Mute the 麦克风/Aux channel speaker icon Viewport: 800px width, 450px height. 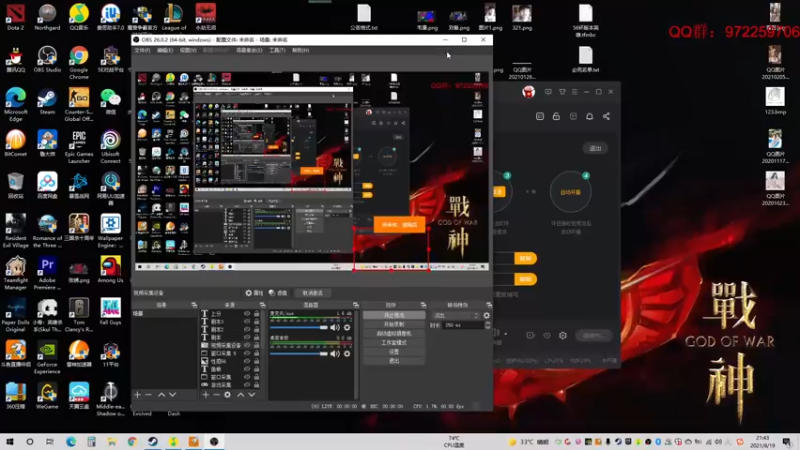[335, 328]
